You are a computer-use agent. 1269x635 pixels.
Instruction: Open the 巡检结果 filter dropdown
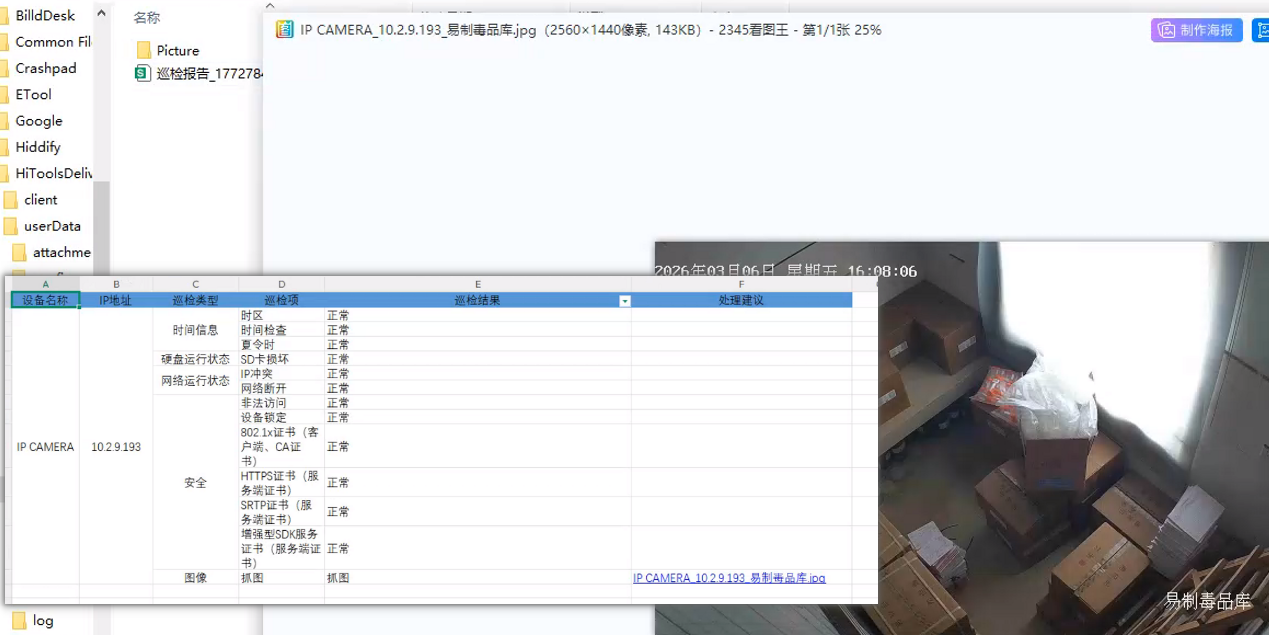625,301
